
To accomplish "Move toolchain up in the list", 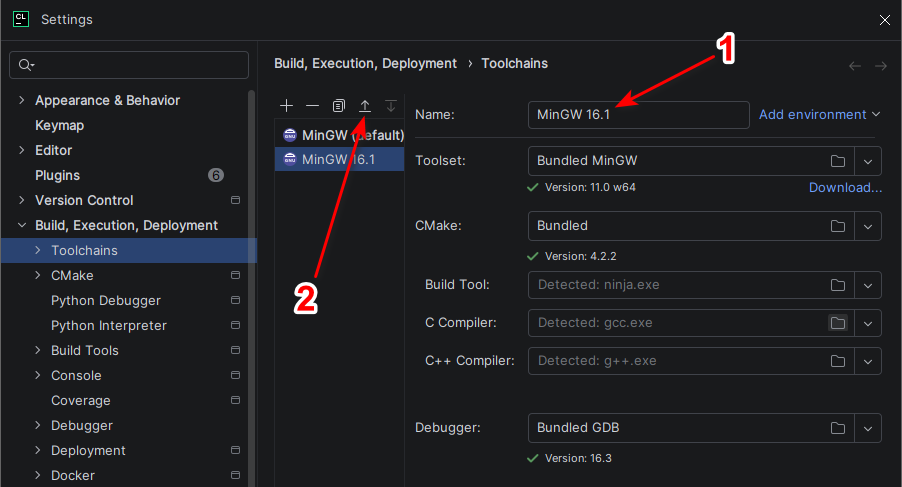I will click(365, 106).
